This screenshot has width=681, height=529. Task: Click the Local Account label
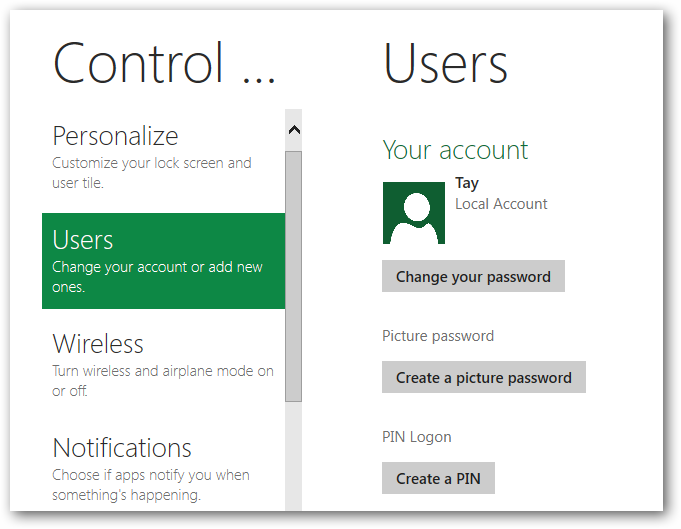coord(501,204)
